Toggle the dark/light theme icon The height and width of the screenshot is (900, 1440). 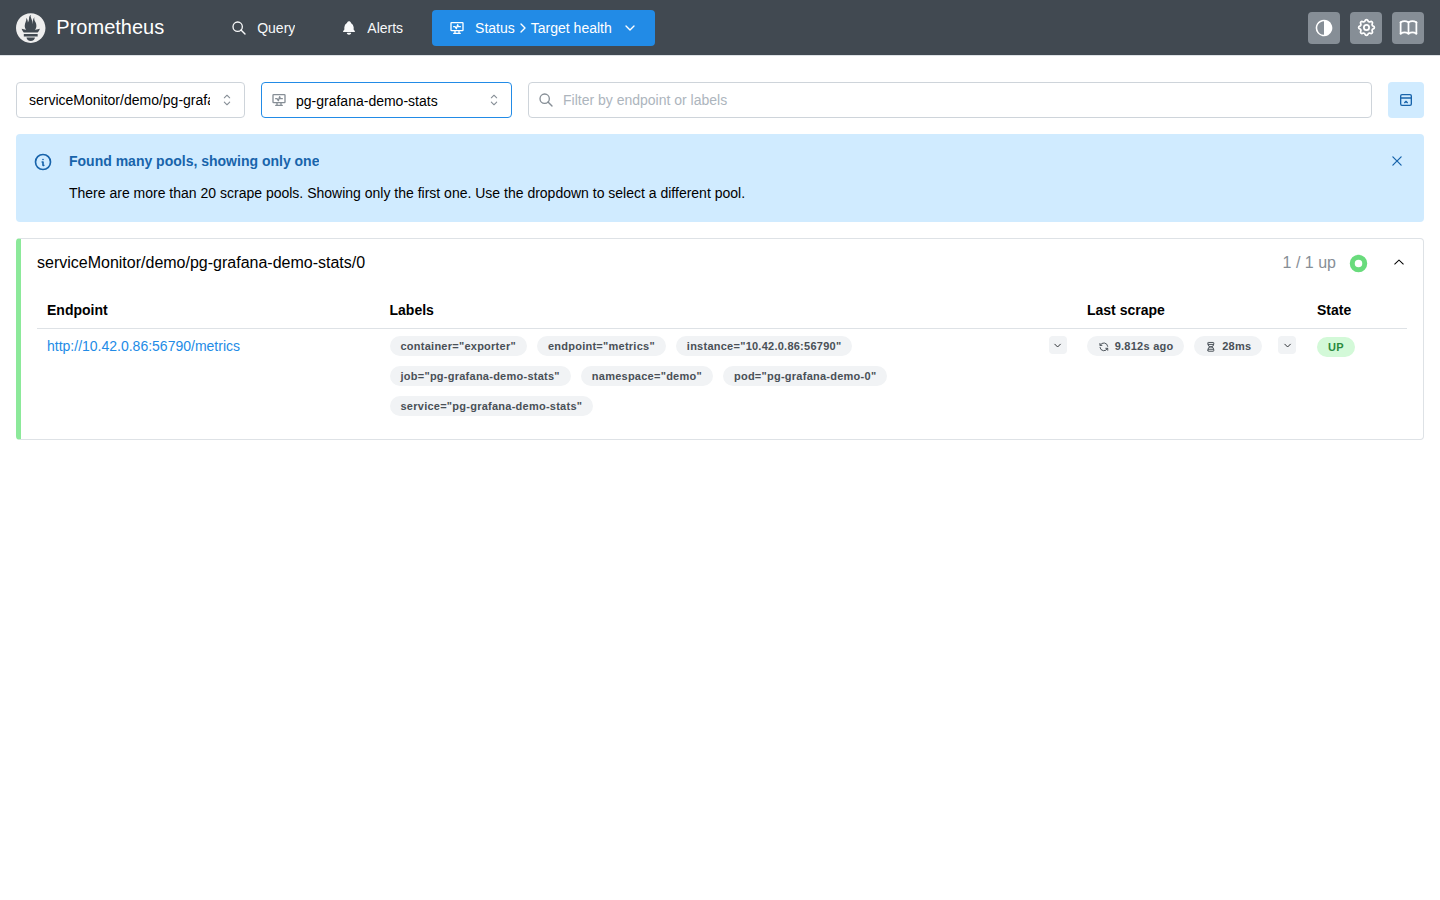coord(1324,28)
